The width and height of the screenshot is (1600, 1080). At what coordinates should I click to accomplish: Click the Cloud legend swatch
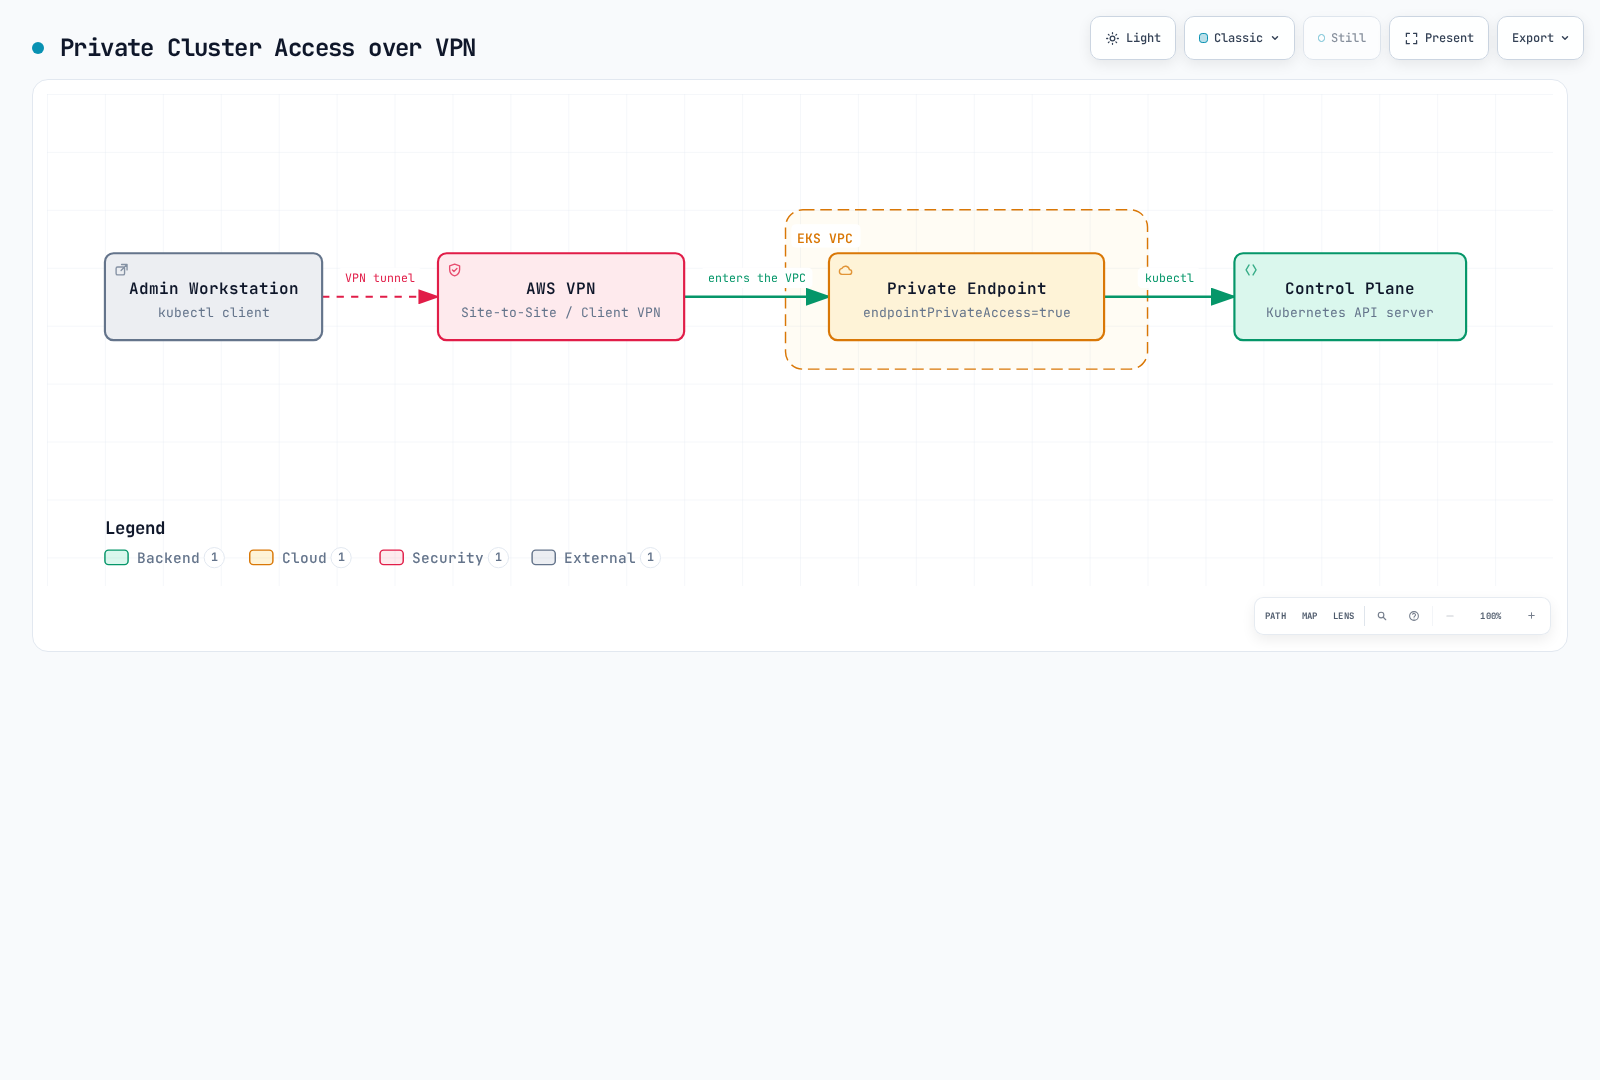coord(262,558)
